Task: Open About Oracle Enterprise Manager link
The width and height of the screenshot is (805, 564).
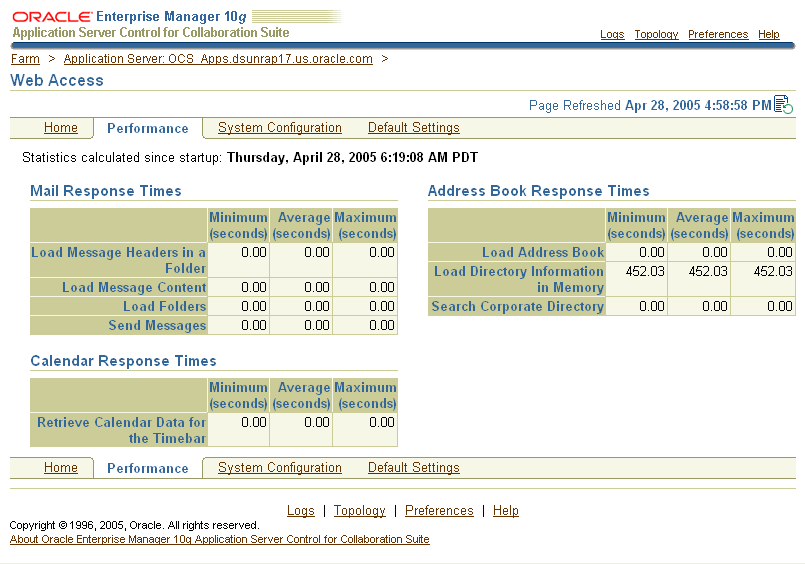Action: 219,539
